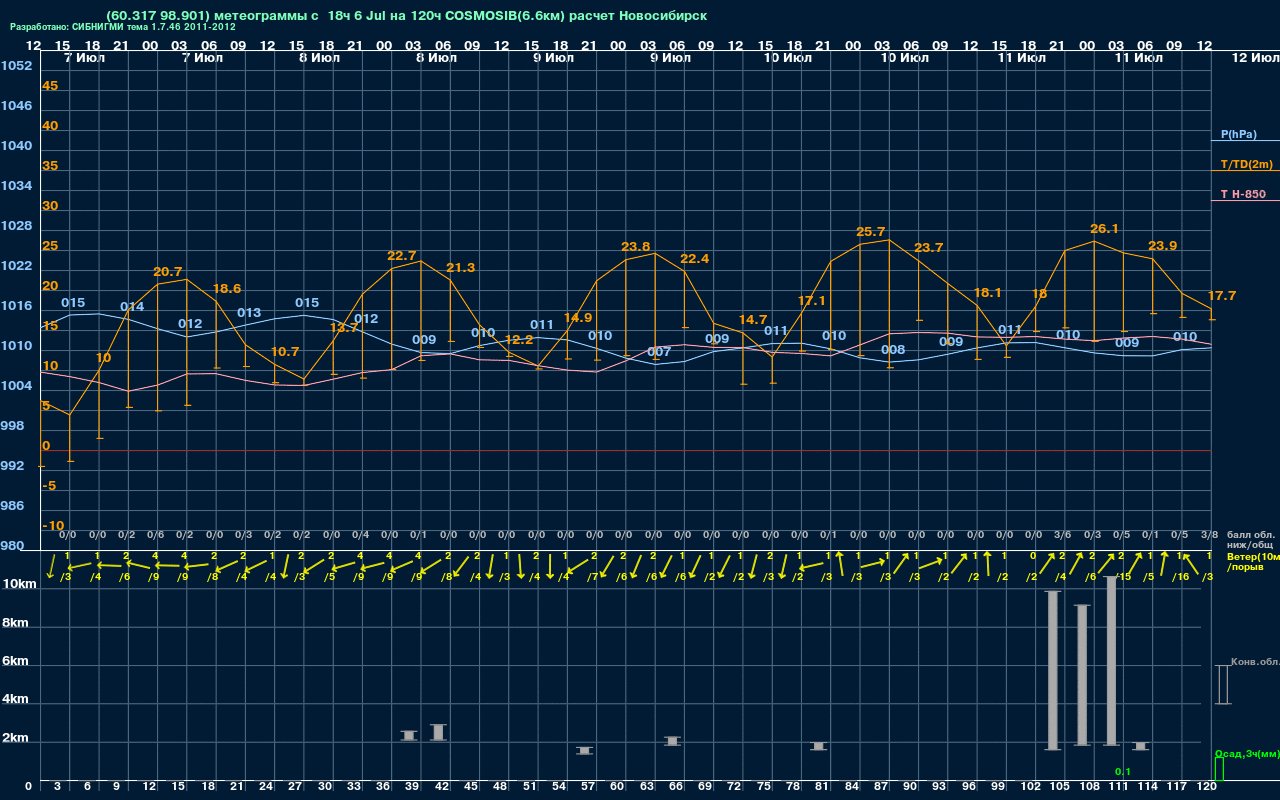Click the small cloud marker above hour 114
The height and width of the screenshot is (800, 1280).
[1141, 746]
